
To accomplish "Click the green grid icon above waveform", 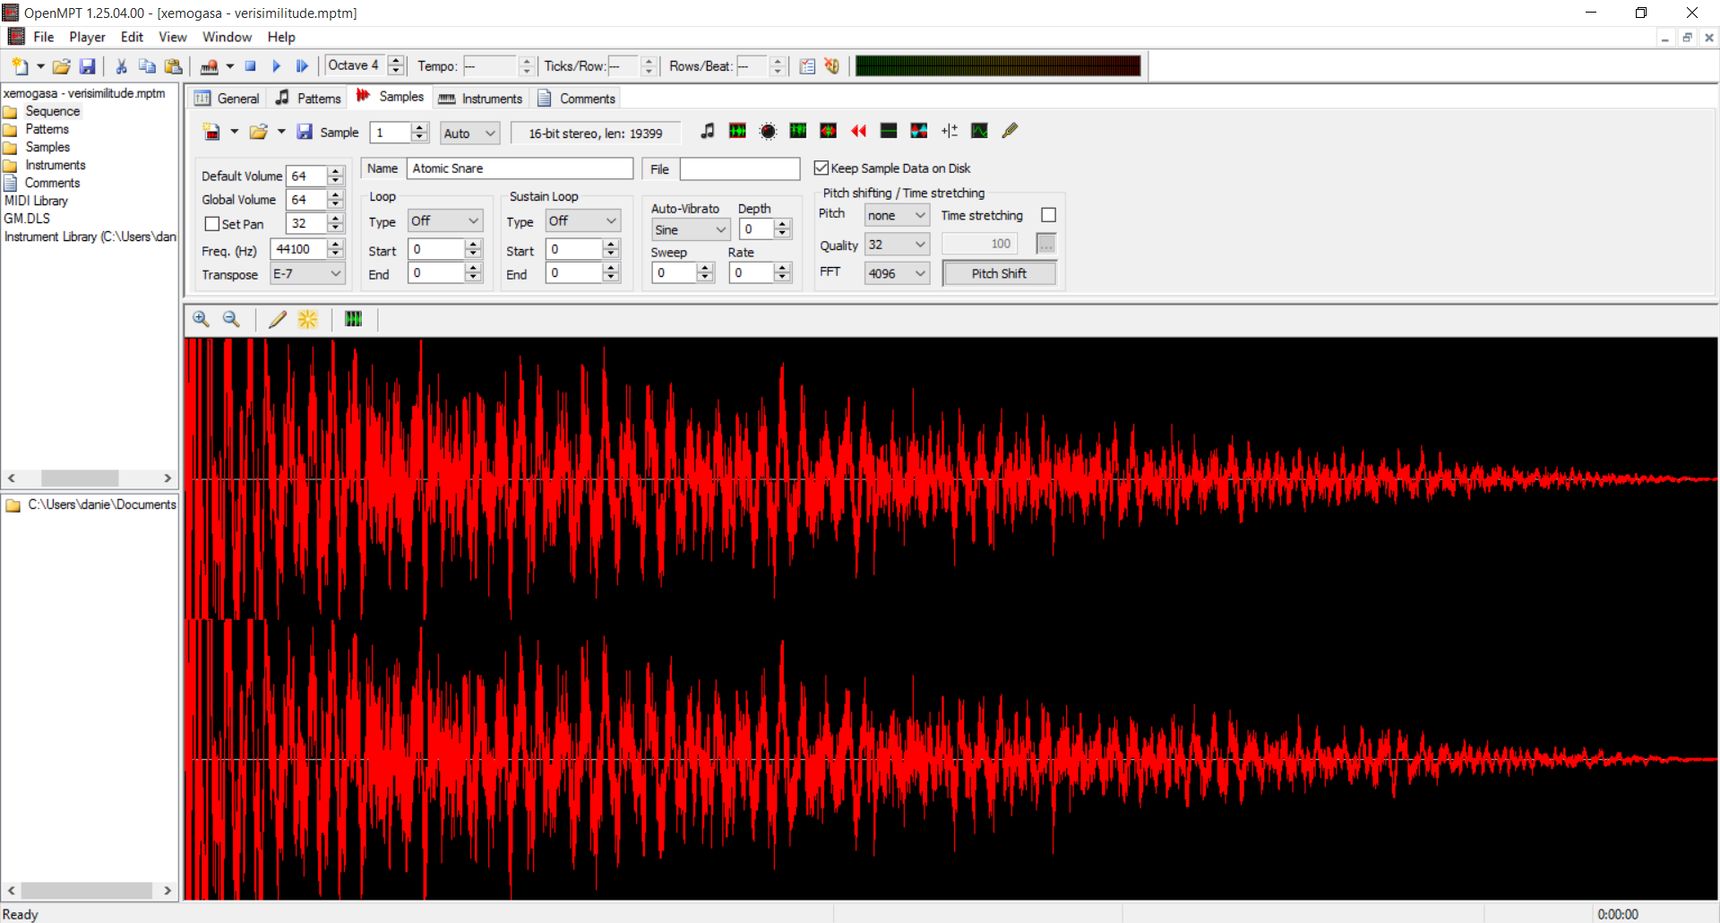I will 353,319.
